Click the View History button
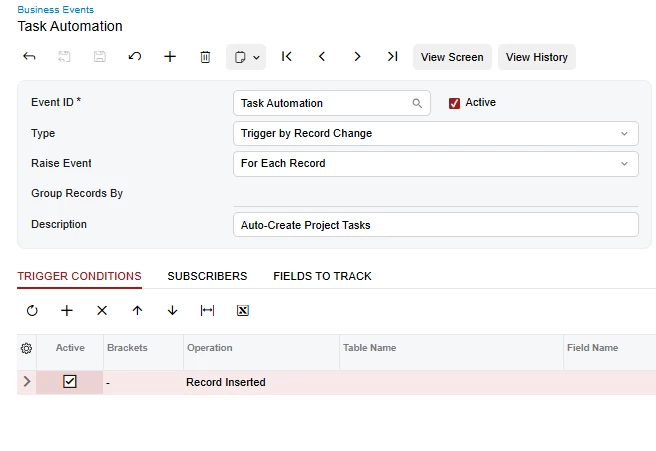Screen dimensions: 656x451 click(x=537, y=57)
